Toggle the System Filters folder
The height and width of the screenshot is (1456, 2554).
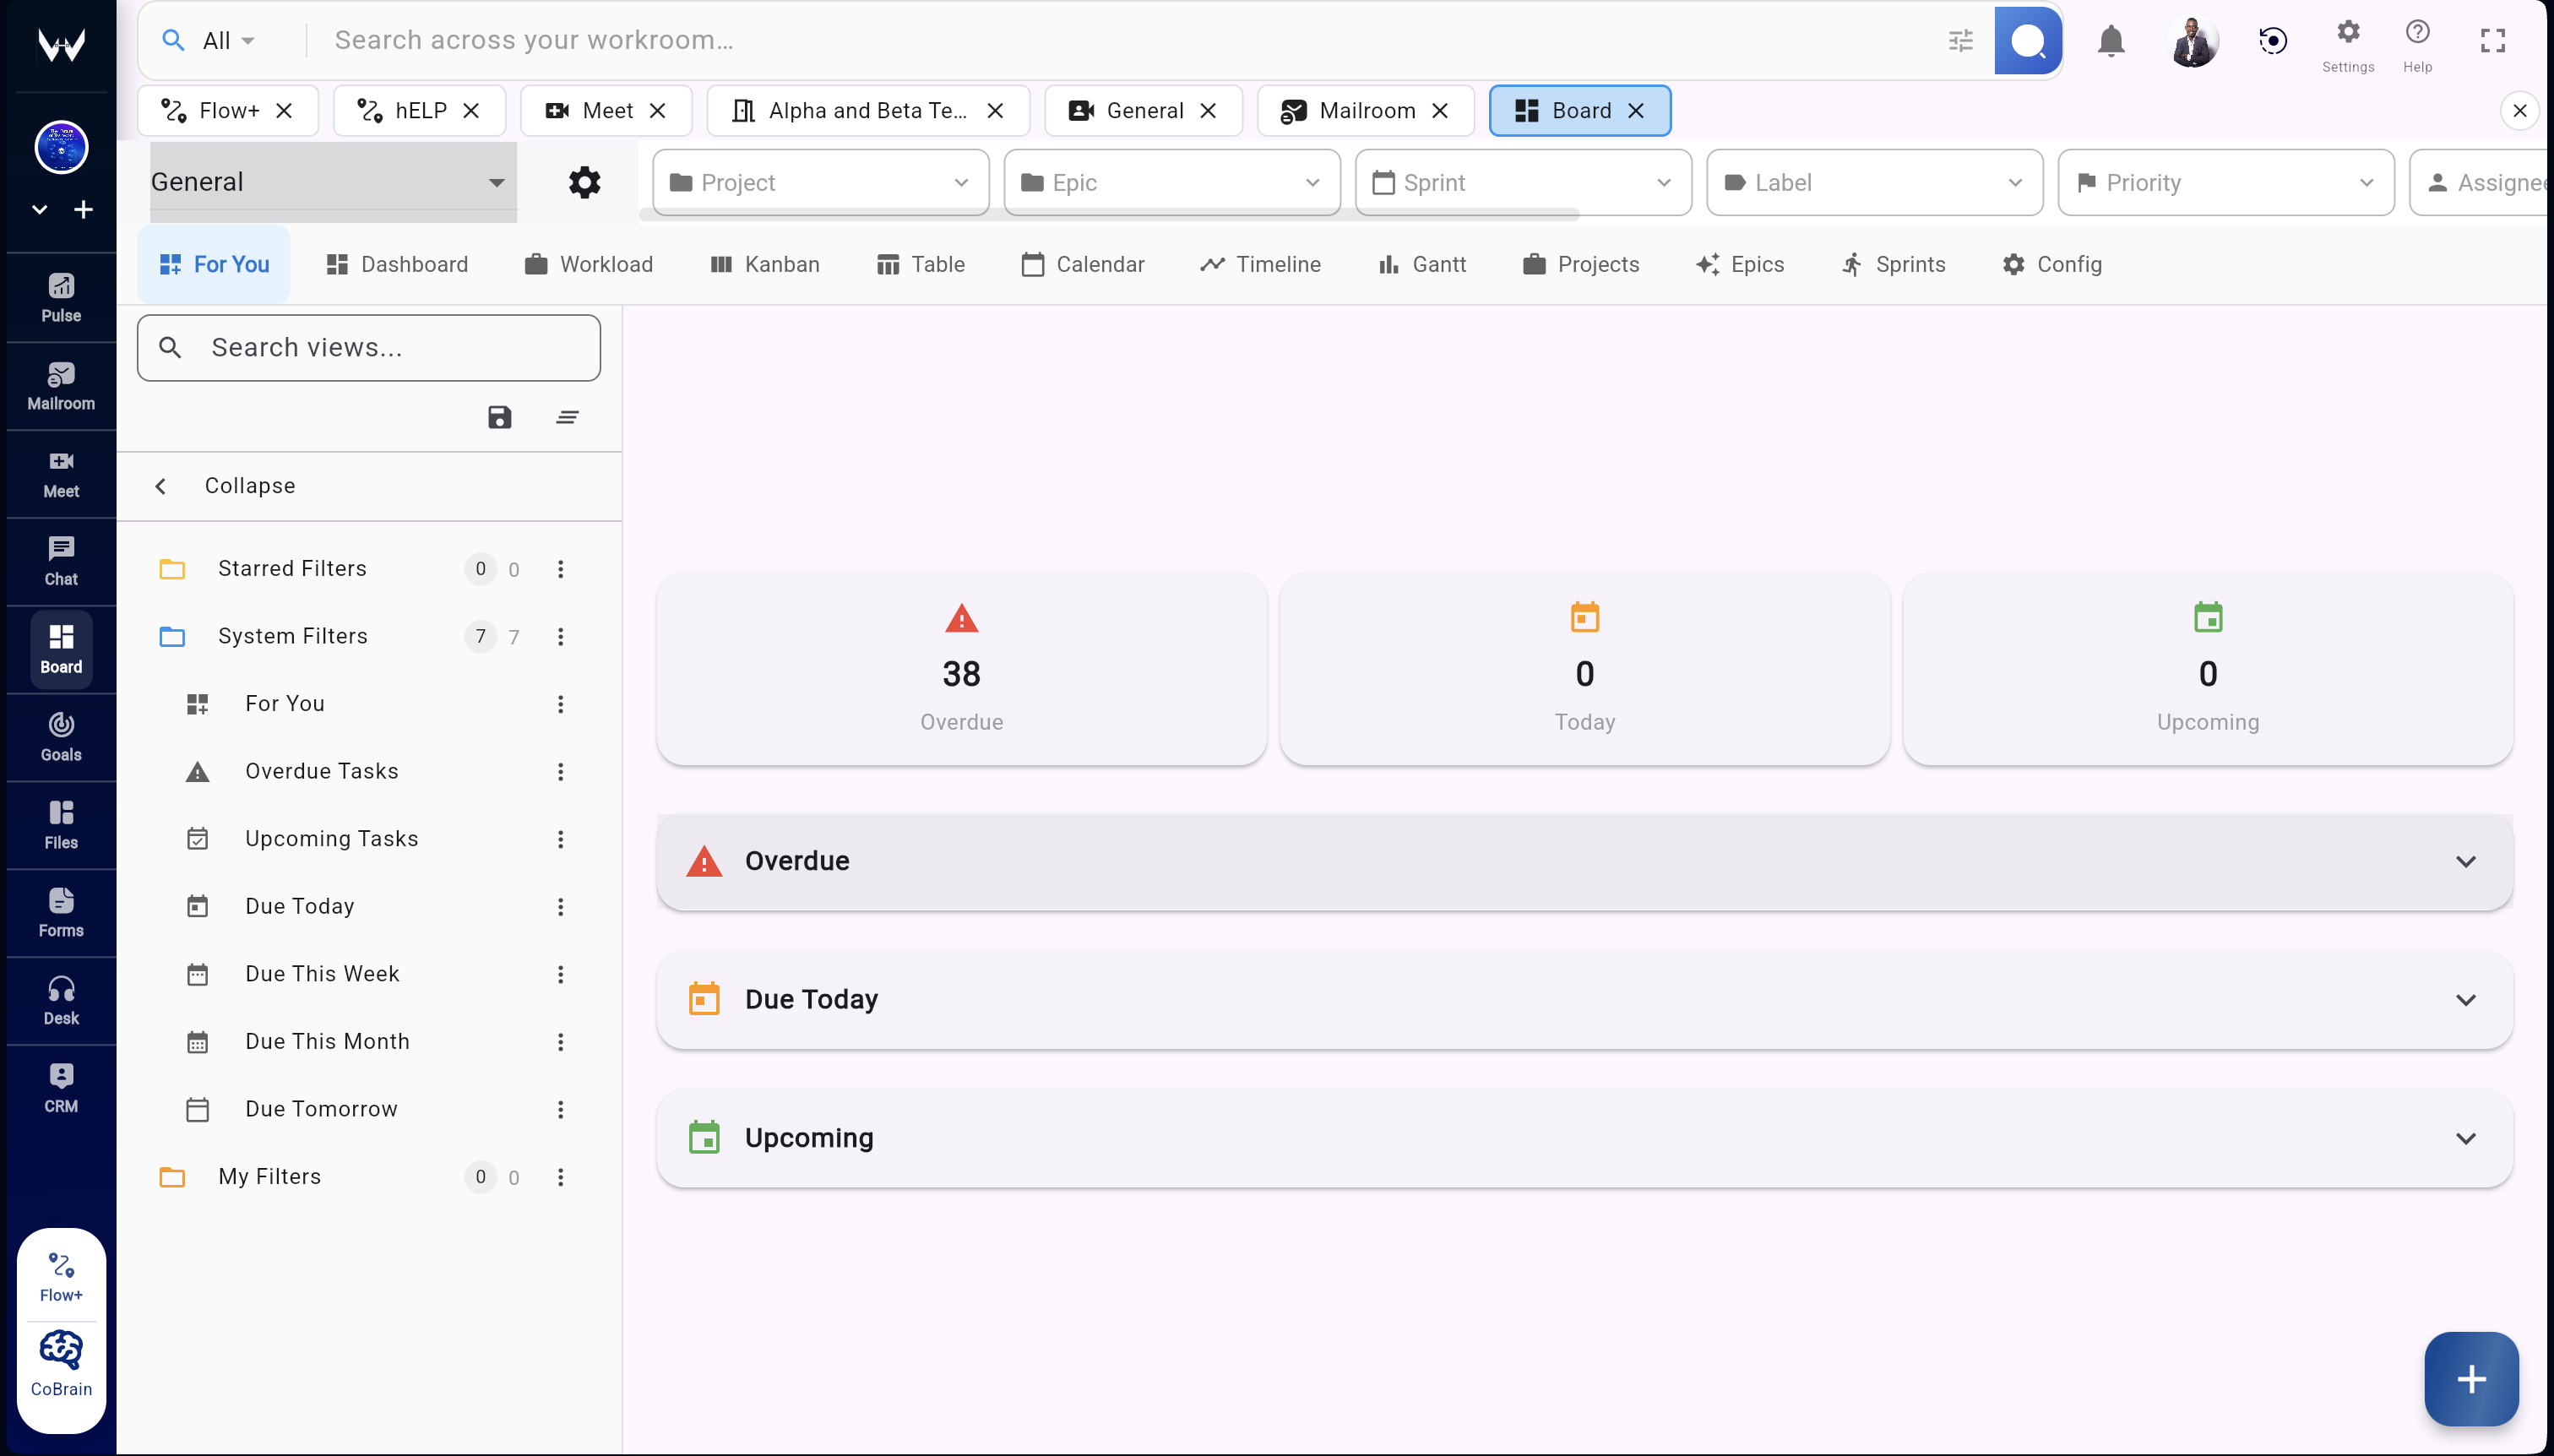coord(292,636)
